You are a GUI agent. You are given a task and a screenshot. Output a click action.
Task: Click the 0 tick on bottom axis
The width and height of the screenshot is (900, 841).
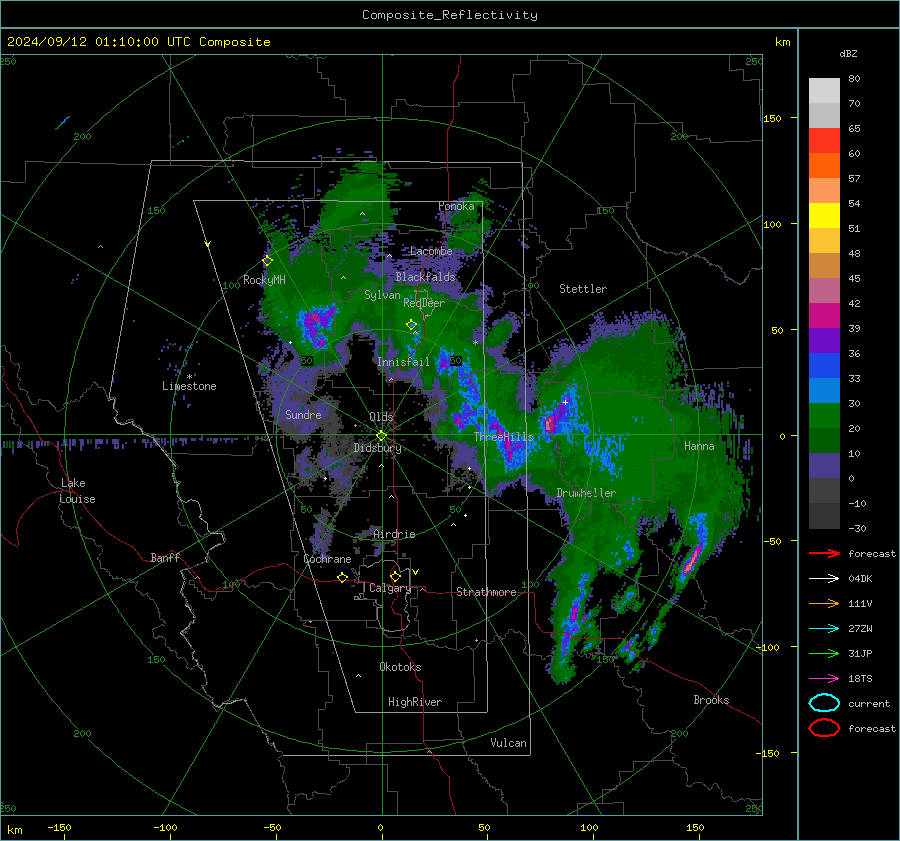(381, 827)
